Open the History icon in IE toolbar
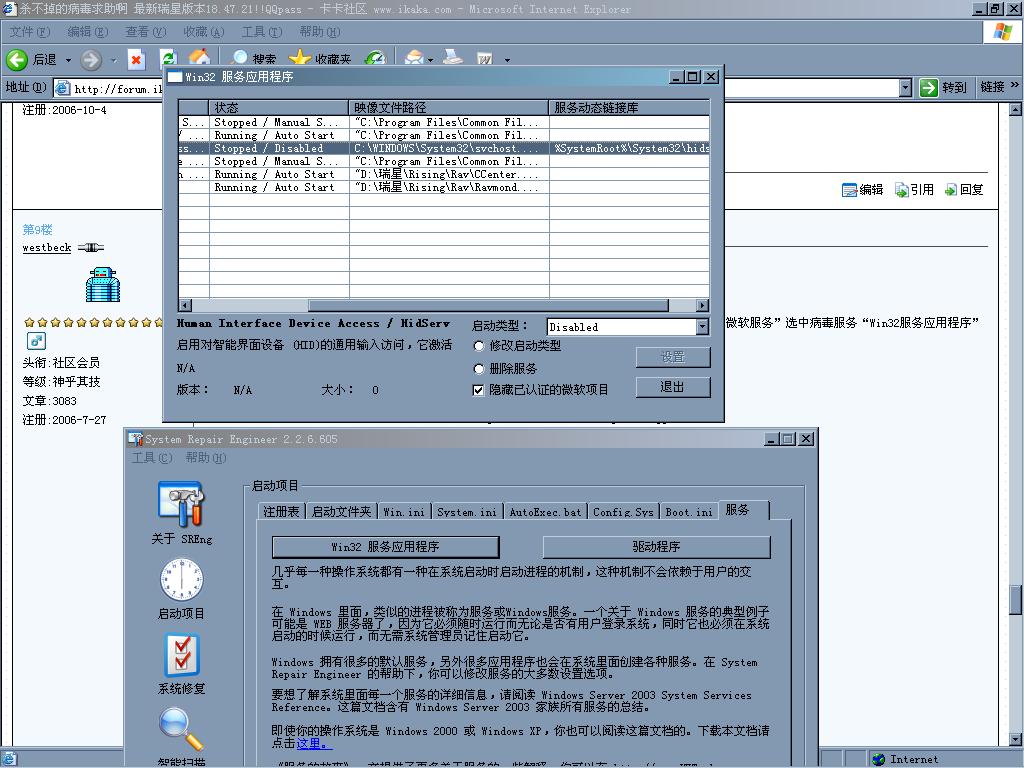The height and width of the screenshot is (768, 1024). click(x=375, y=59)
